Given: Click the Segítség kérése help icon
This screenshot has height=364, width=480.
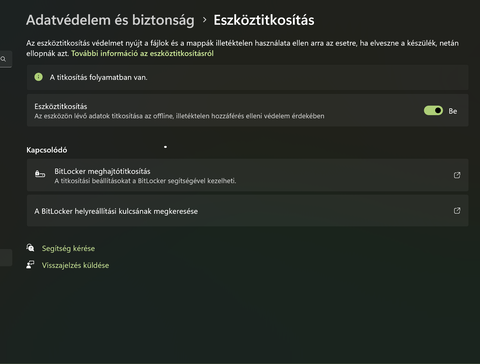Looking at the screenshot, I should click(30, 248).
